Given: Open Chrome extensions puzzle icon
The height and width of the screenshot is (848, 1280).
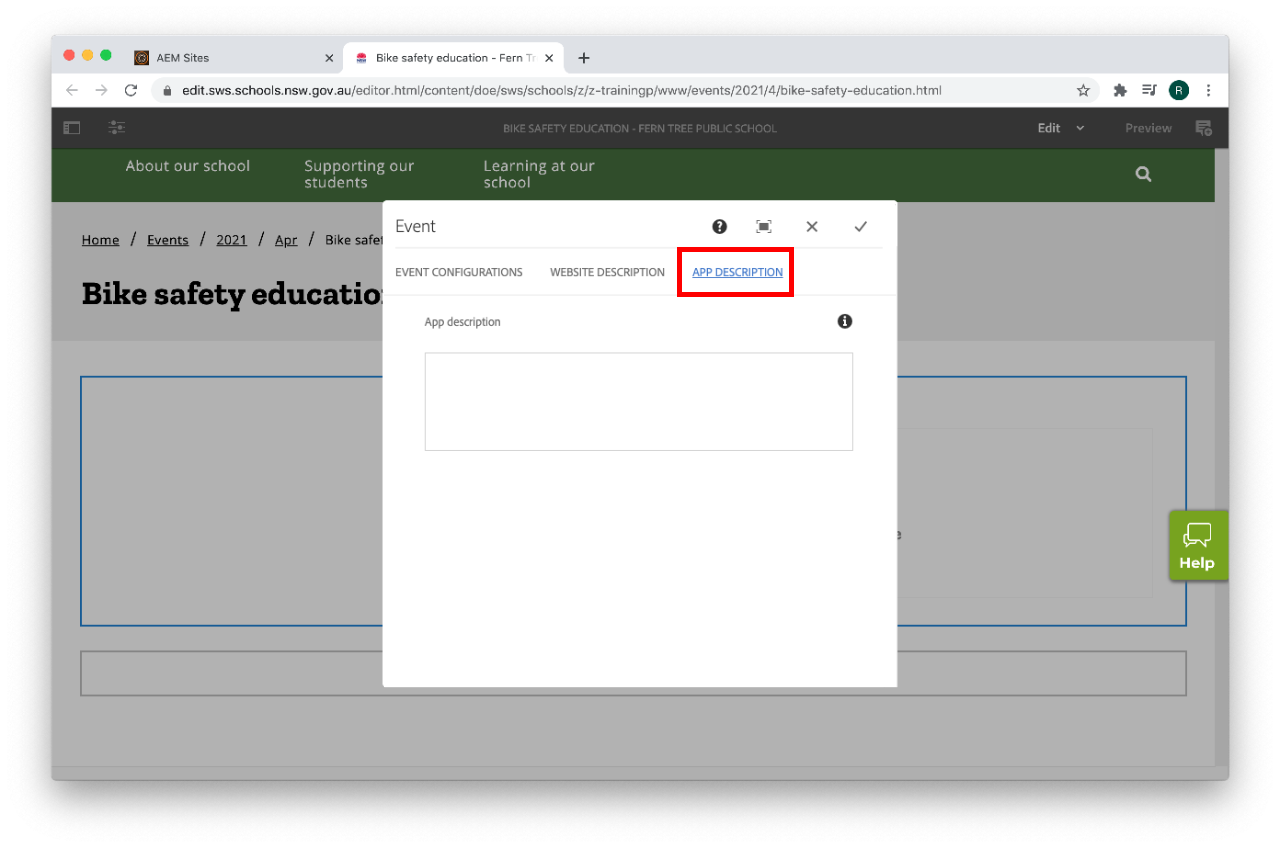Looking at the screenshot, I should tap(1120, 90).
